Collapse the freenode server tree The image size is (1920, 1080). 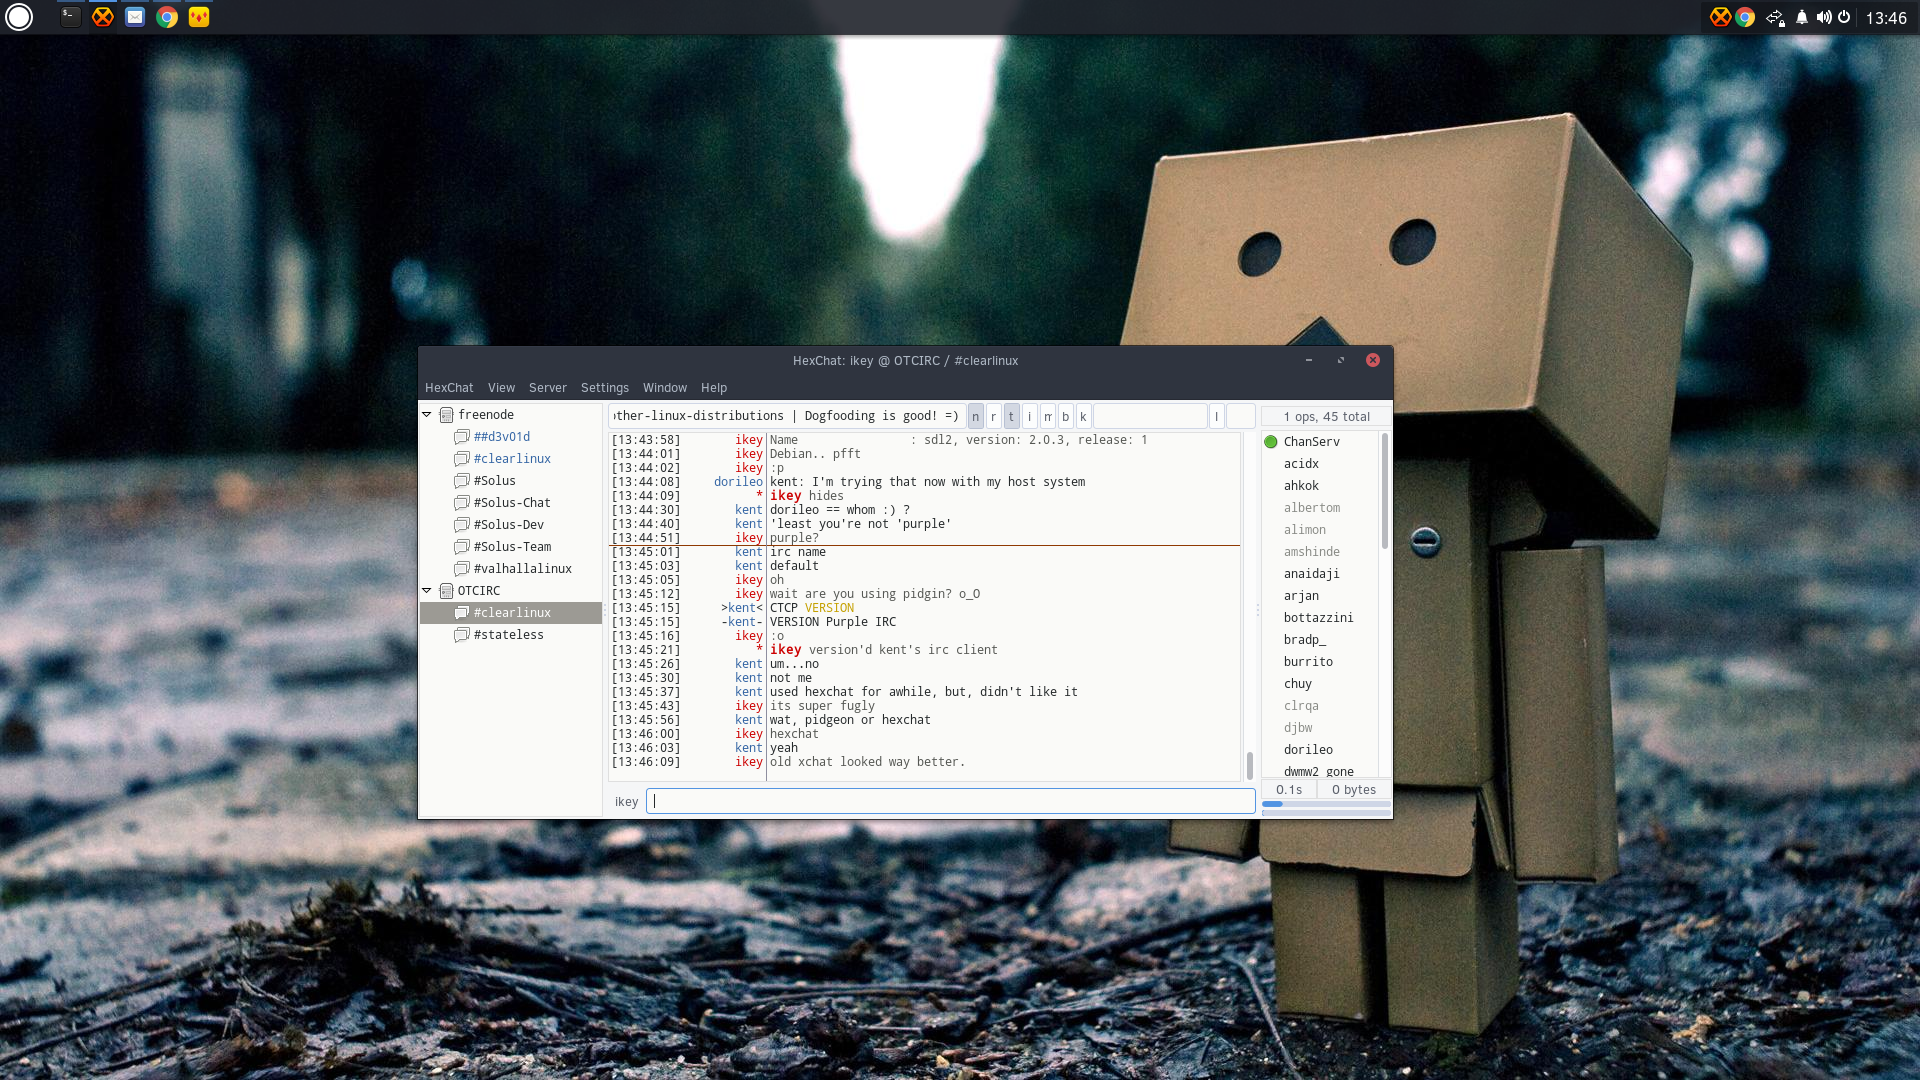(x=427, y=415)
